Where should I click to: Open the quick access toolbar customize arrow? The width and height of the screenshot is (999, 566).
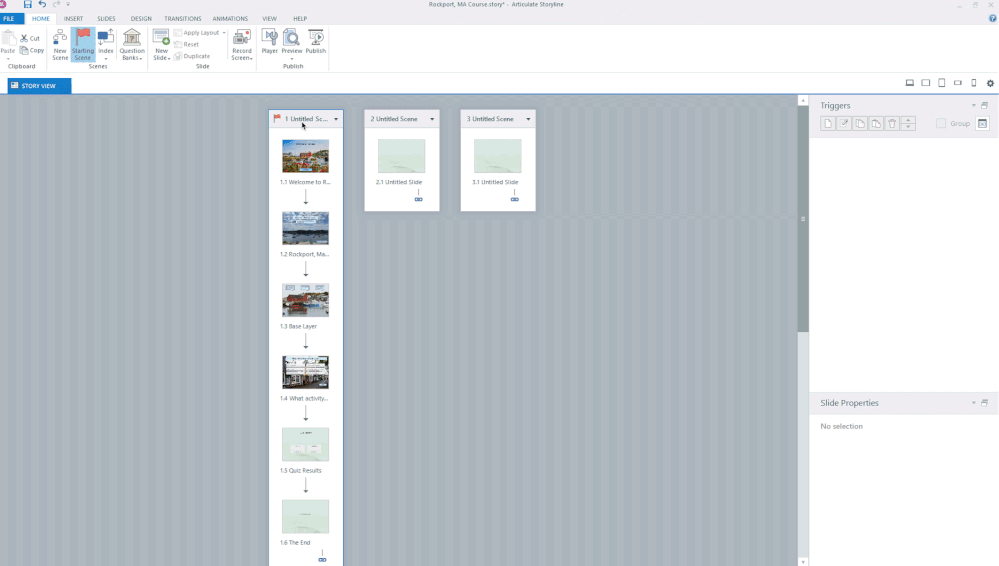coord(68,4)
